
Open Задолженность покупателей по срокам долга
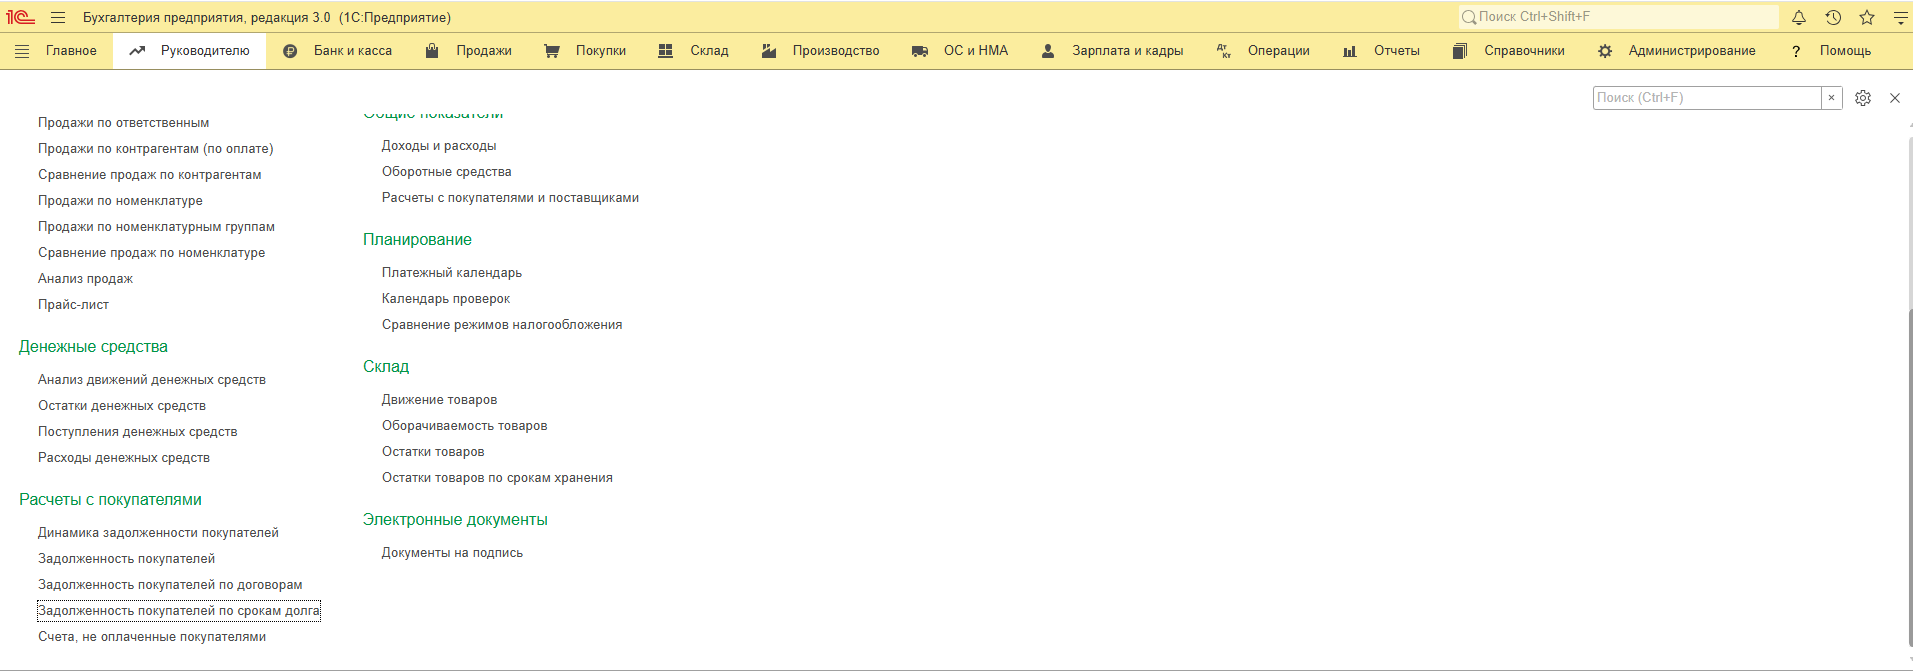(x=179, y=611)
